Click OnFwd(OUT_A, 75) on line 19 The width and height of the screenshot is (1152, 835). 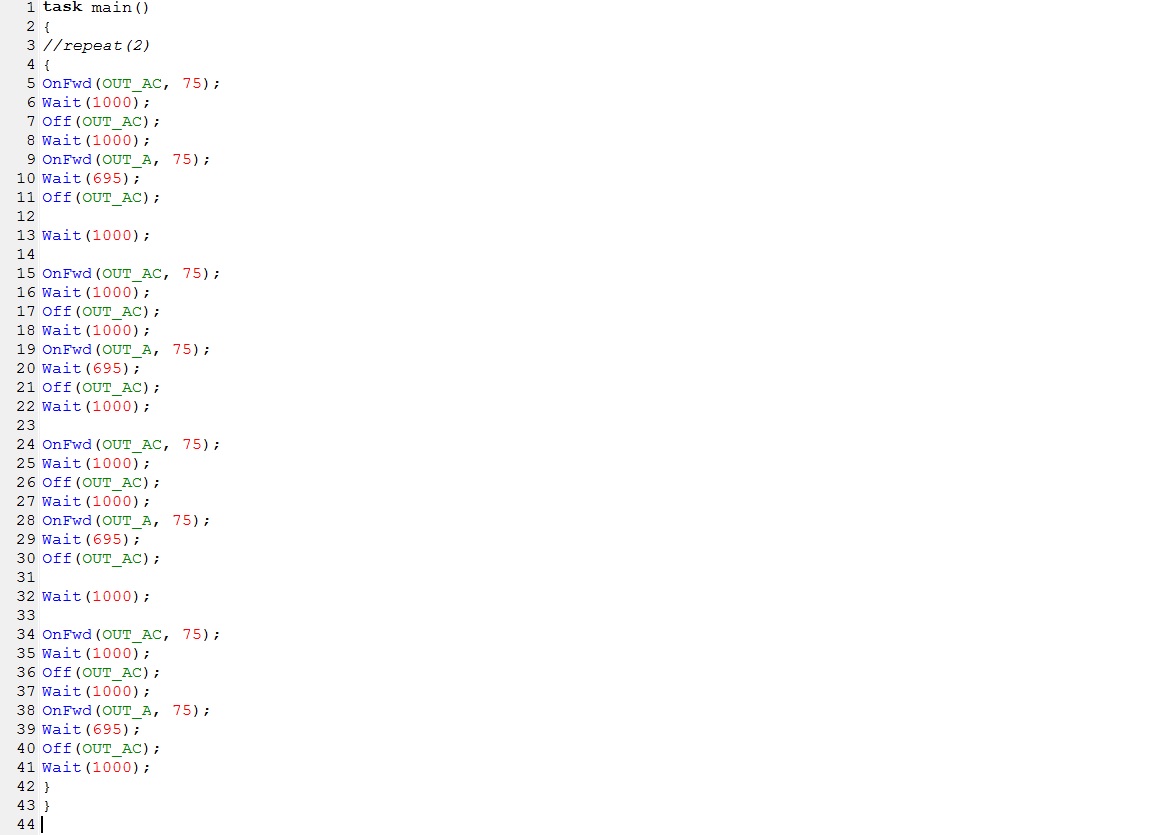(x=126, y=350)
